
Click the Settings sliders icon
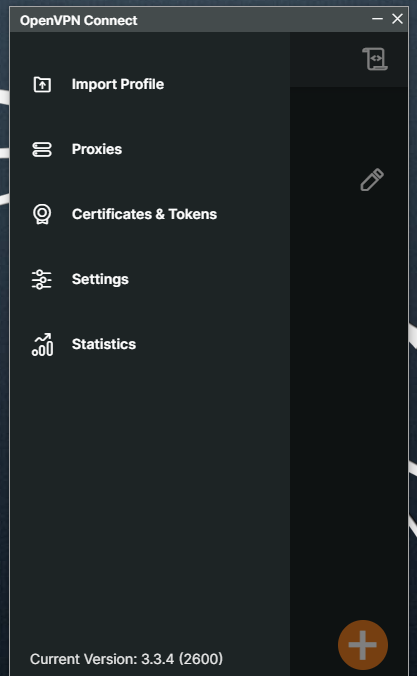point(42,279)
